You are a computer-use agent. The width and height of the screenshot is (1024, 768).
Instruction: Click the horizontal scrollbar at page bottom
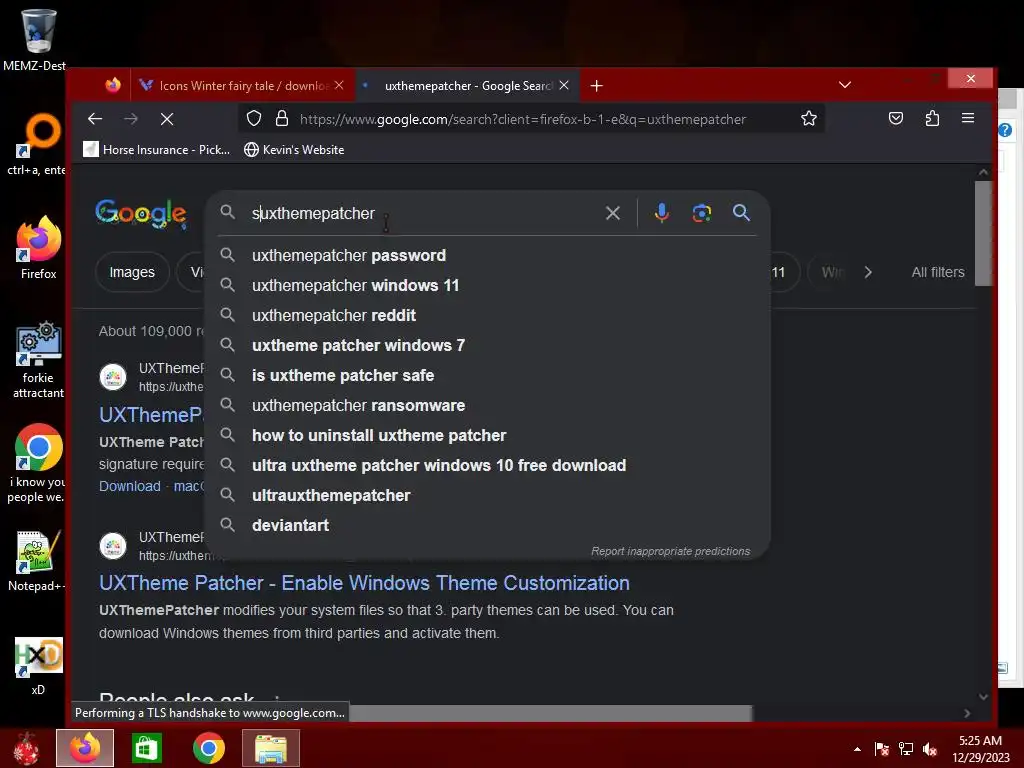(551, 713)
